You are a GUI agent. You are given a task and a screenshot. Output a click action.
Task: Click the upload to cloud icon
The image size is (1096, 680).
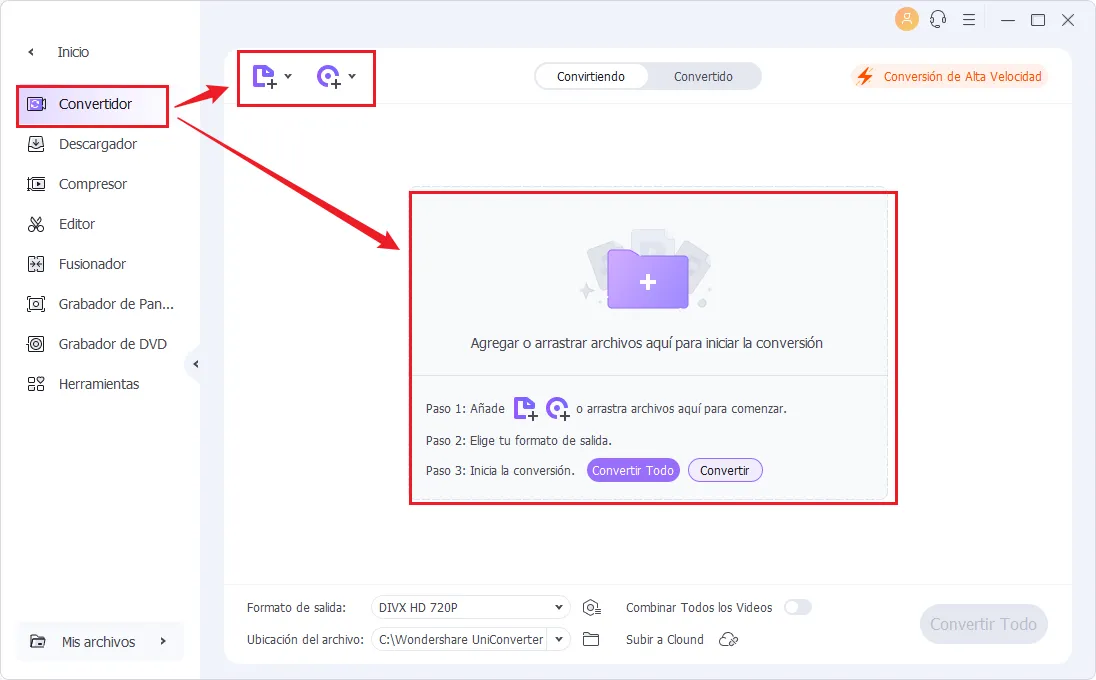(x=729, y=640)
